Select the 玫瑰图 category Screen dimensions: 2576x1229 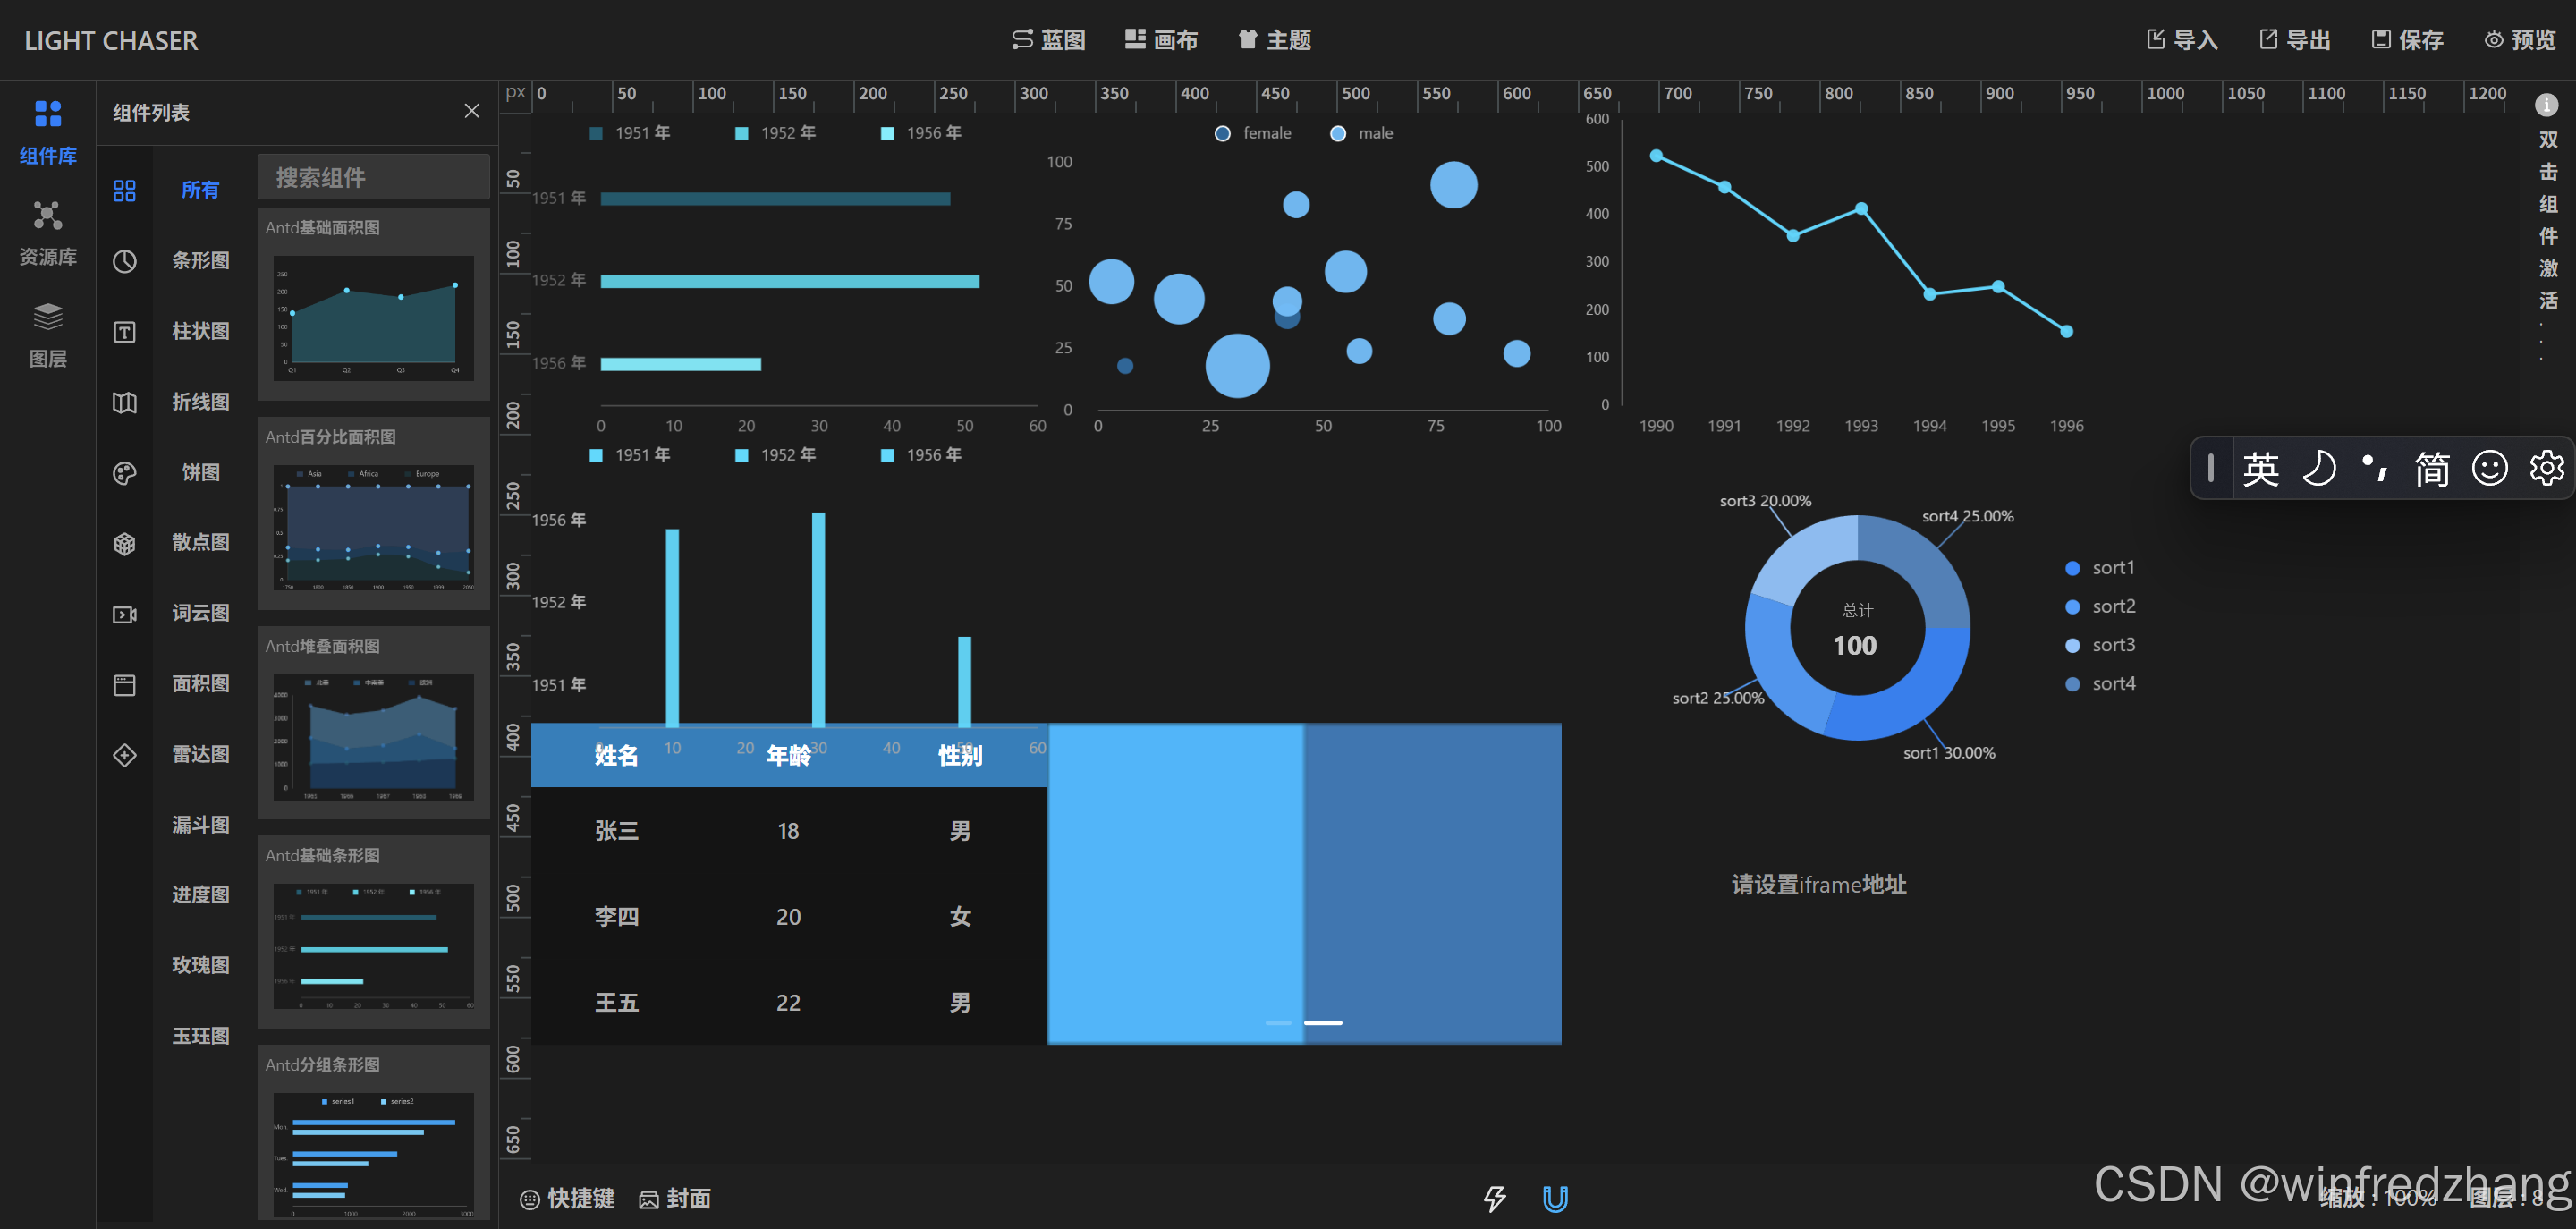click(x=200, y=966)
